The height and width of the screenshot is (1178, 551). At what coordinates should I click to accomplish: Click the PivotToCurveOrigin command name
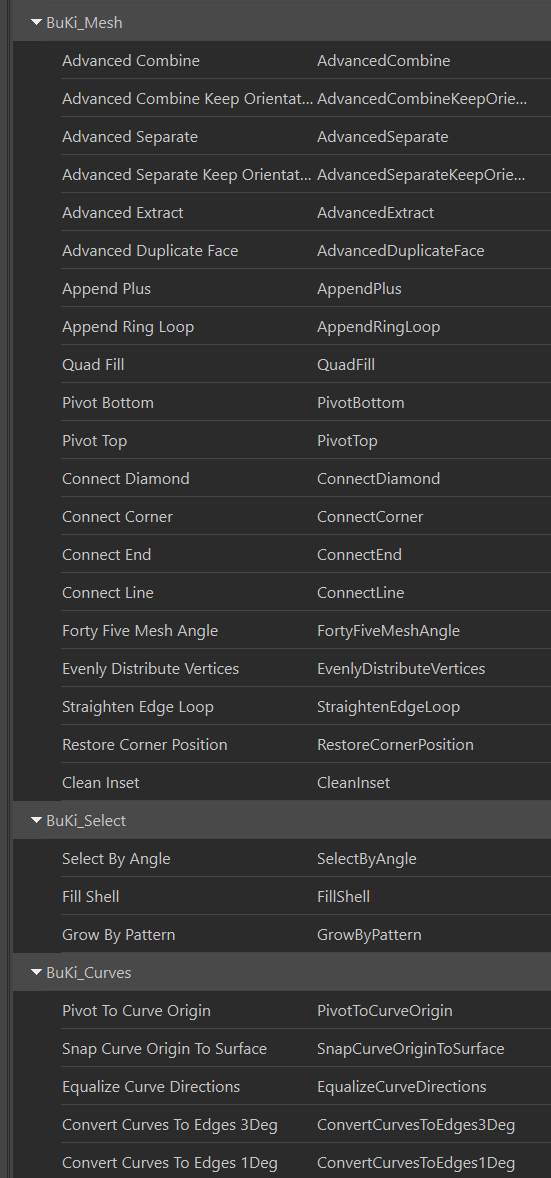pyautogui.click(x=385, y=1010)
